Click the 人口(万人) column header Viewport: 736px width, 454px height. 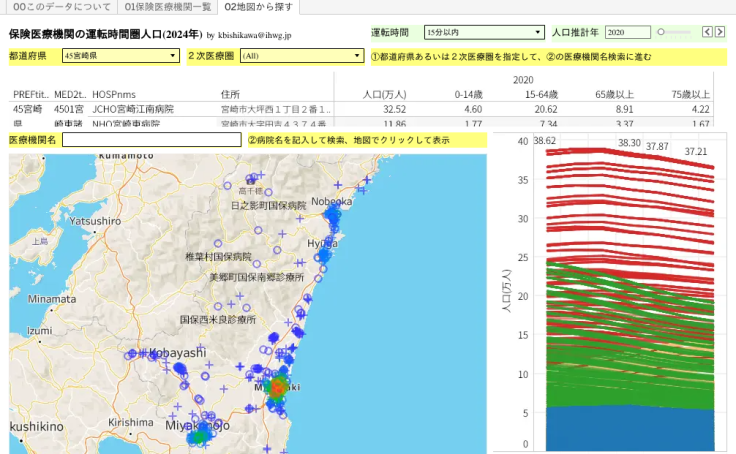[384, 94]
